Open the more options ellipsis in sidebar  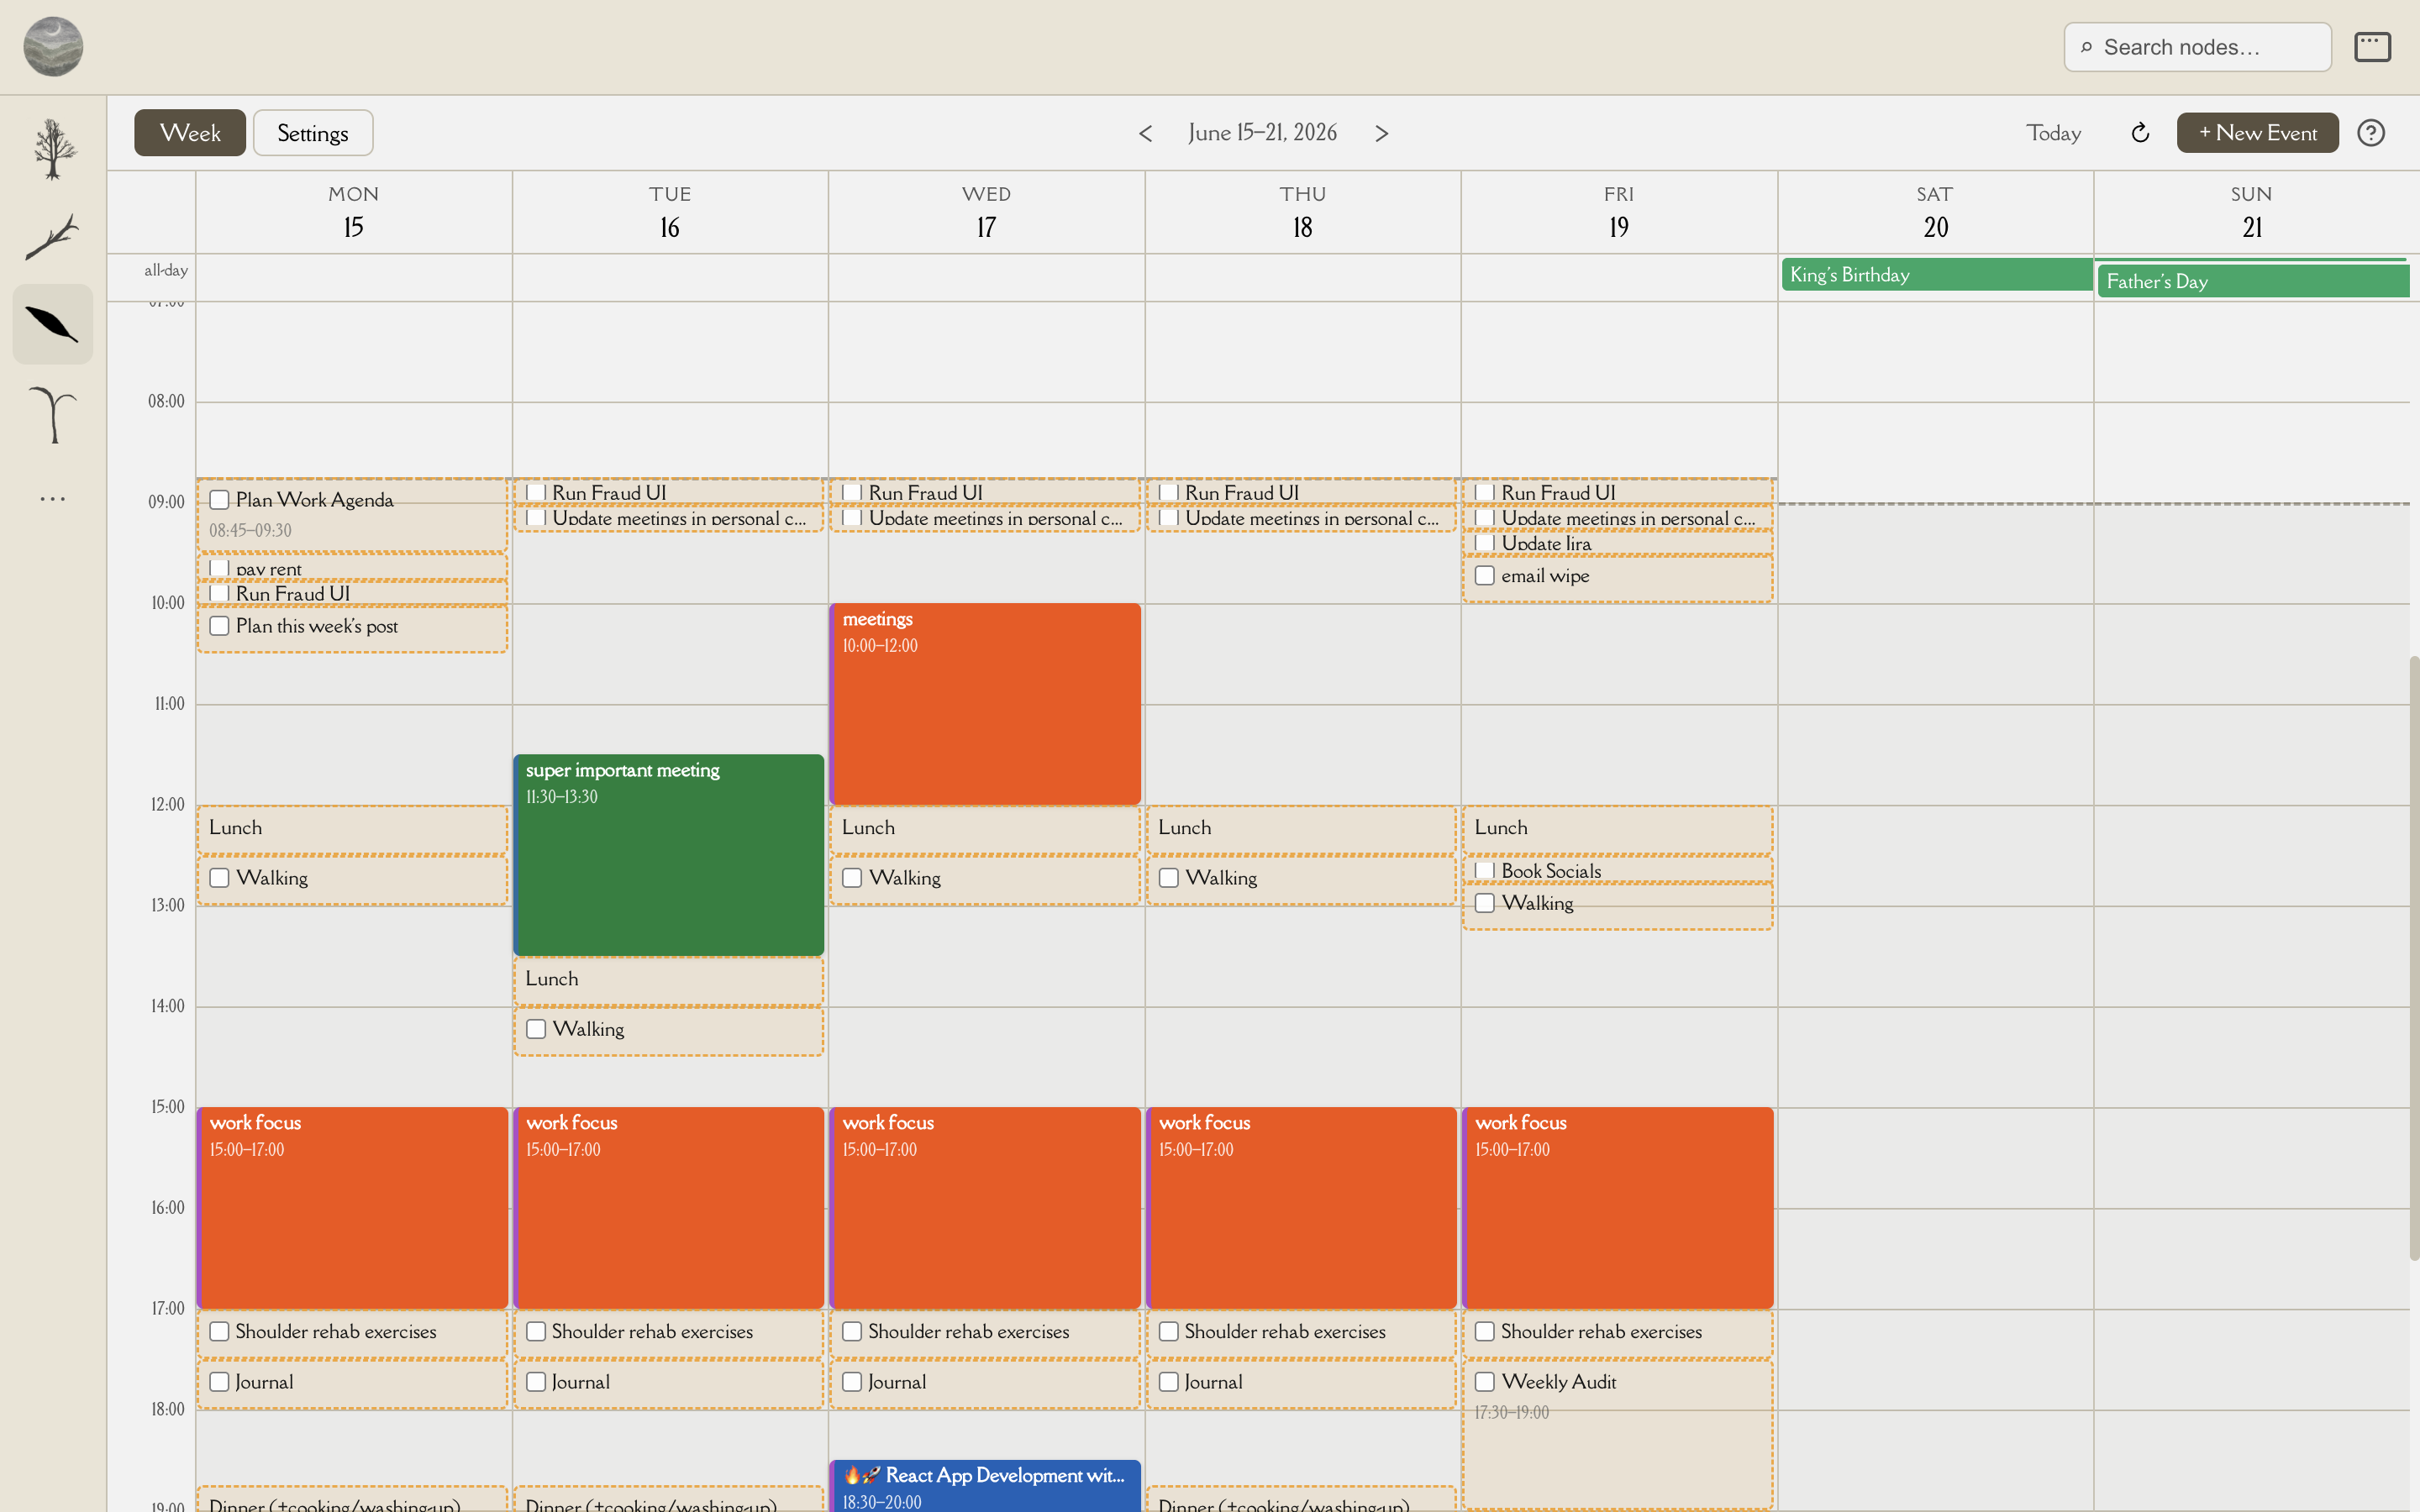53,498
